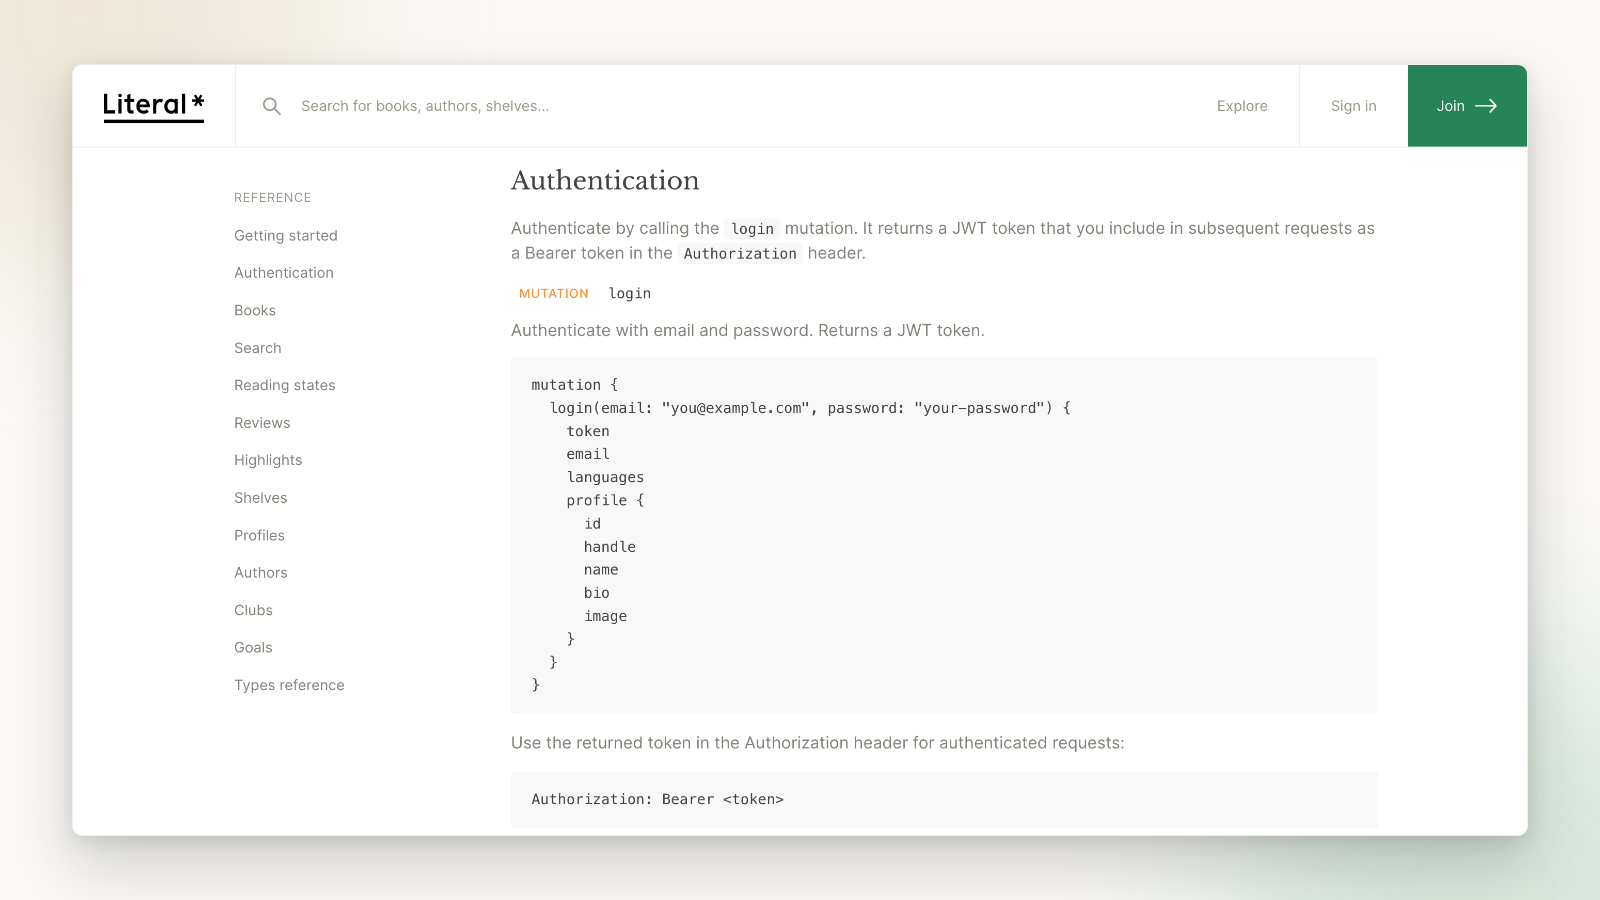Click the search magnifier icon
The height and width of the screenshot is (900, 1600).
click(271, 106)
